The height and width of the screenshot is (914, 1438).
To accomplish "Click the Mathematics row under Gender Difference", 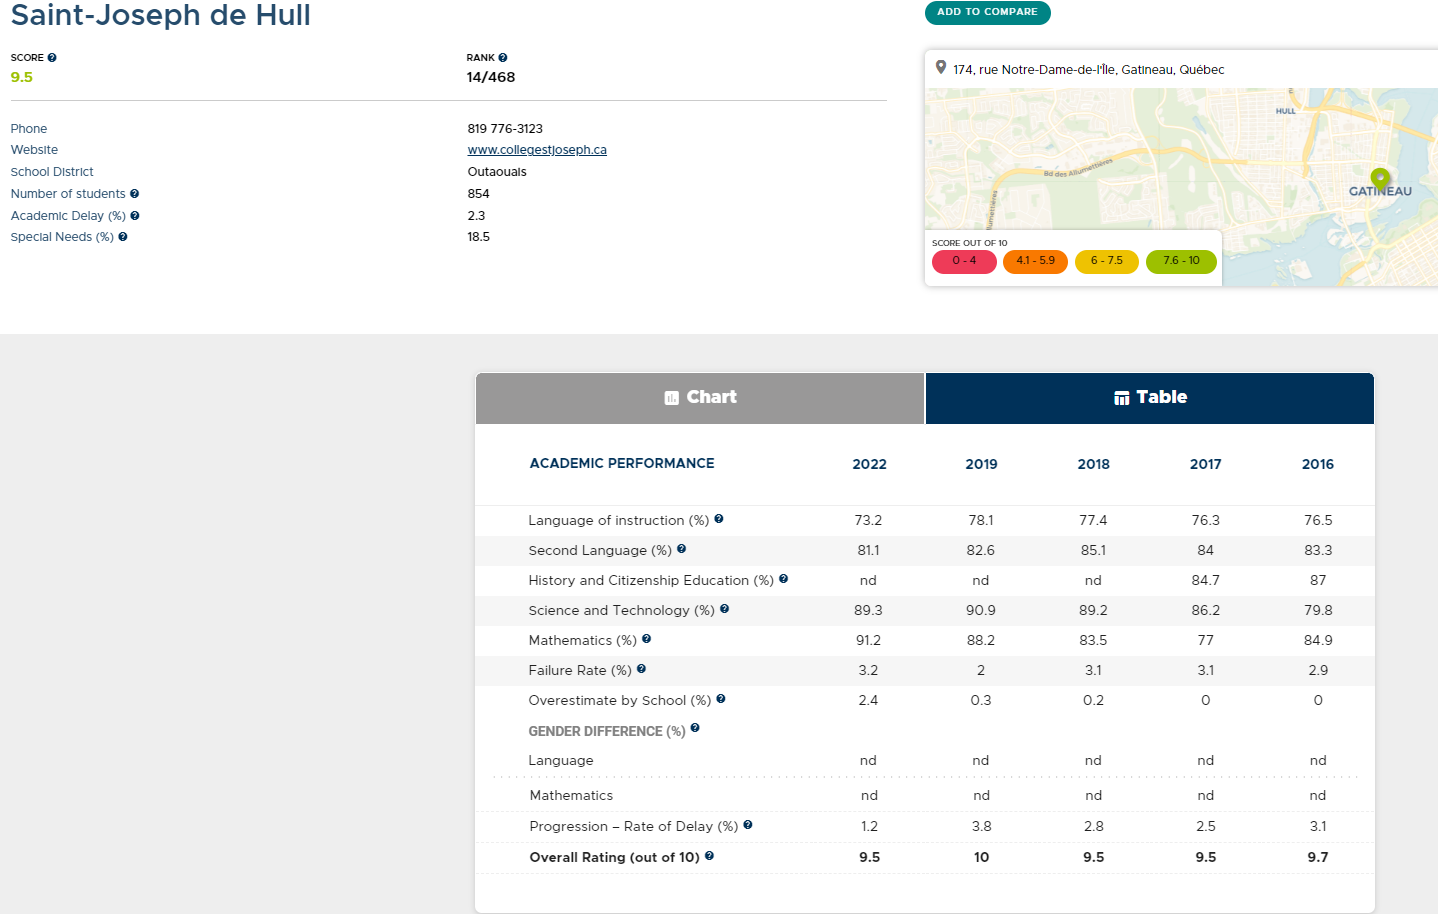I will pos(925,795).
